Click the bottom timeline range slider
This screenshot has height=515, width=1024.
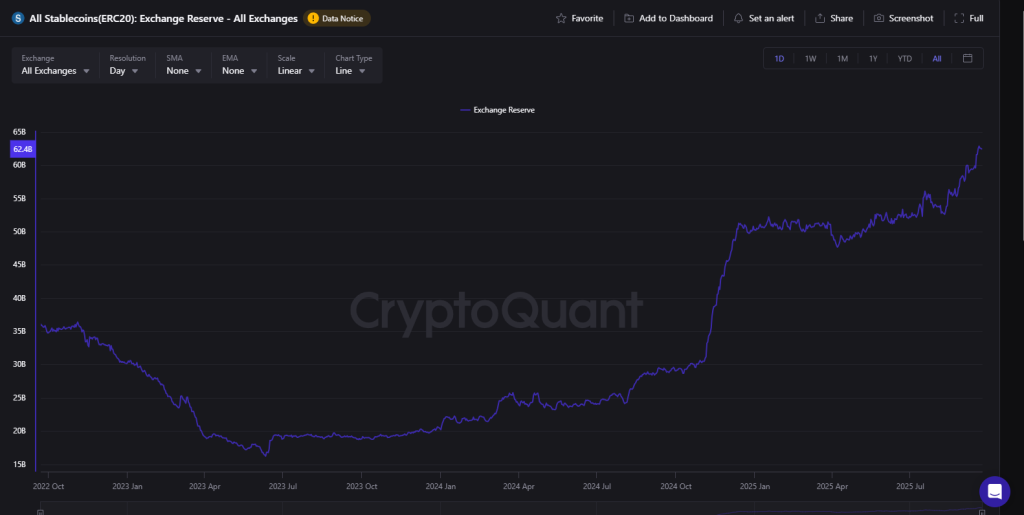pyautogui.click(x=510, y=510)
